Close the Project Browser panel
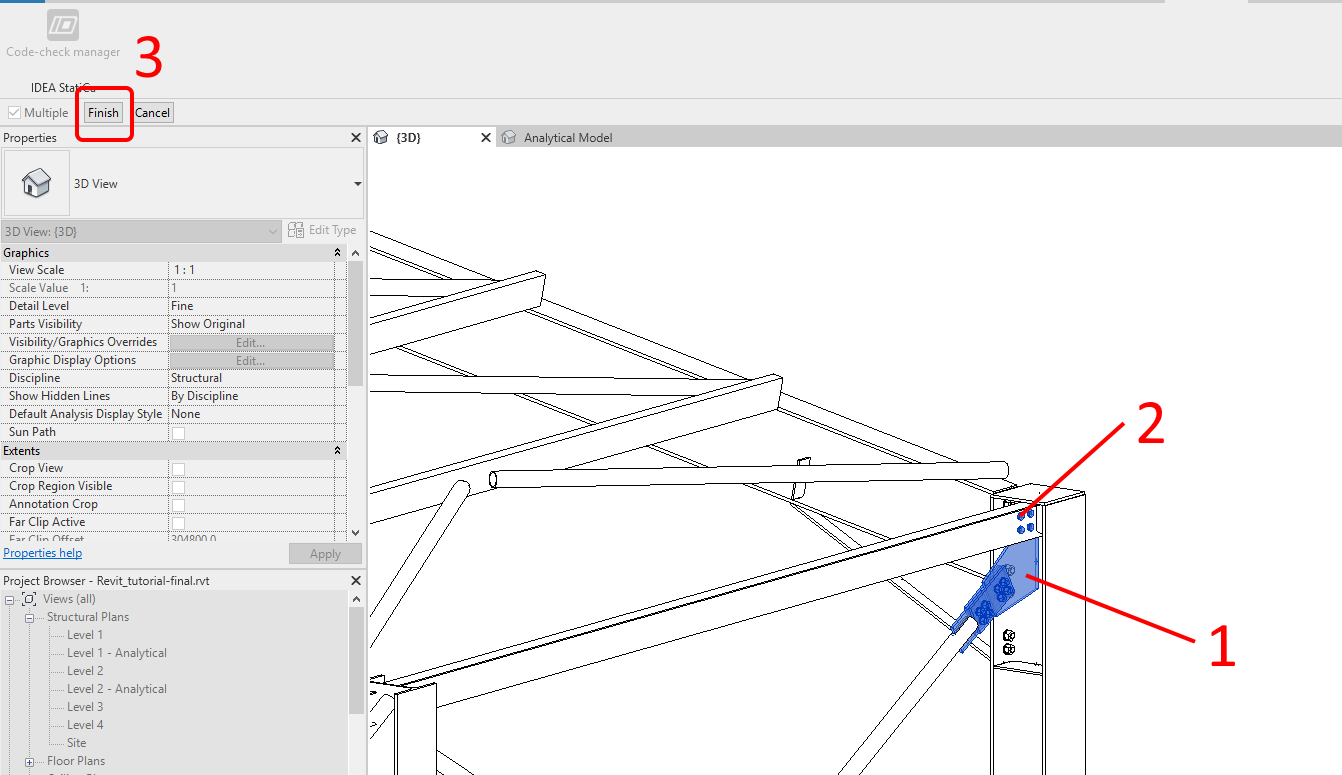 [356, 581]
